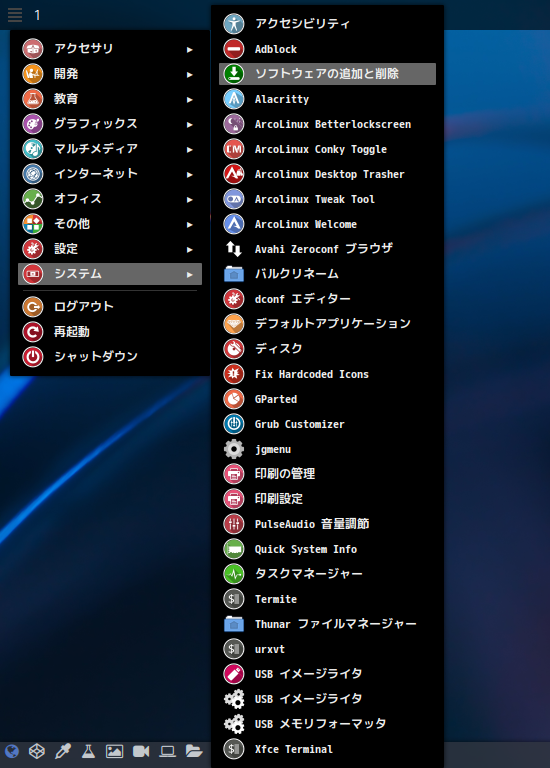Open Avahi Zeroconf ブラウザ icon
Screen dimensions: 550x768
tap(234, 249)
